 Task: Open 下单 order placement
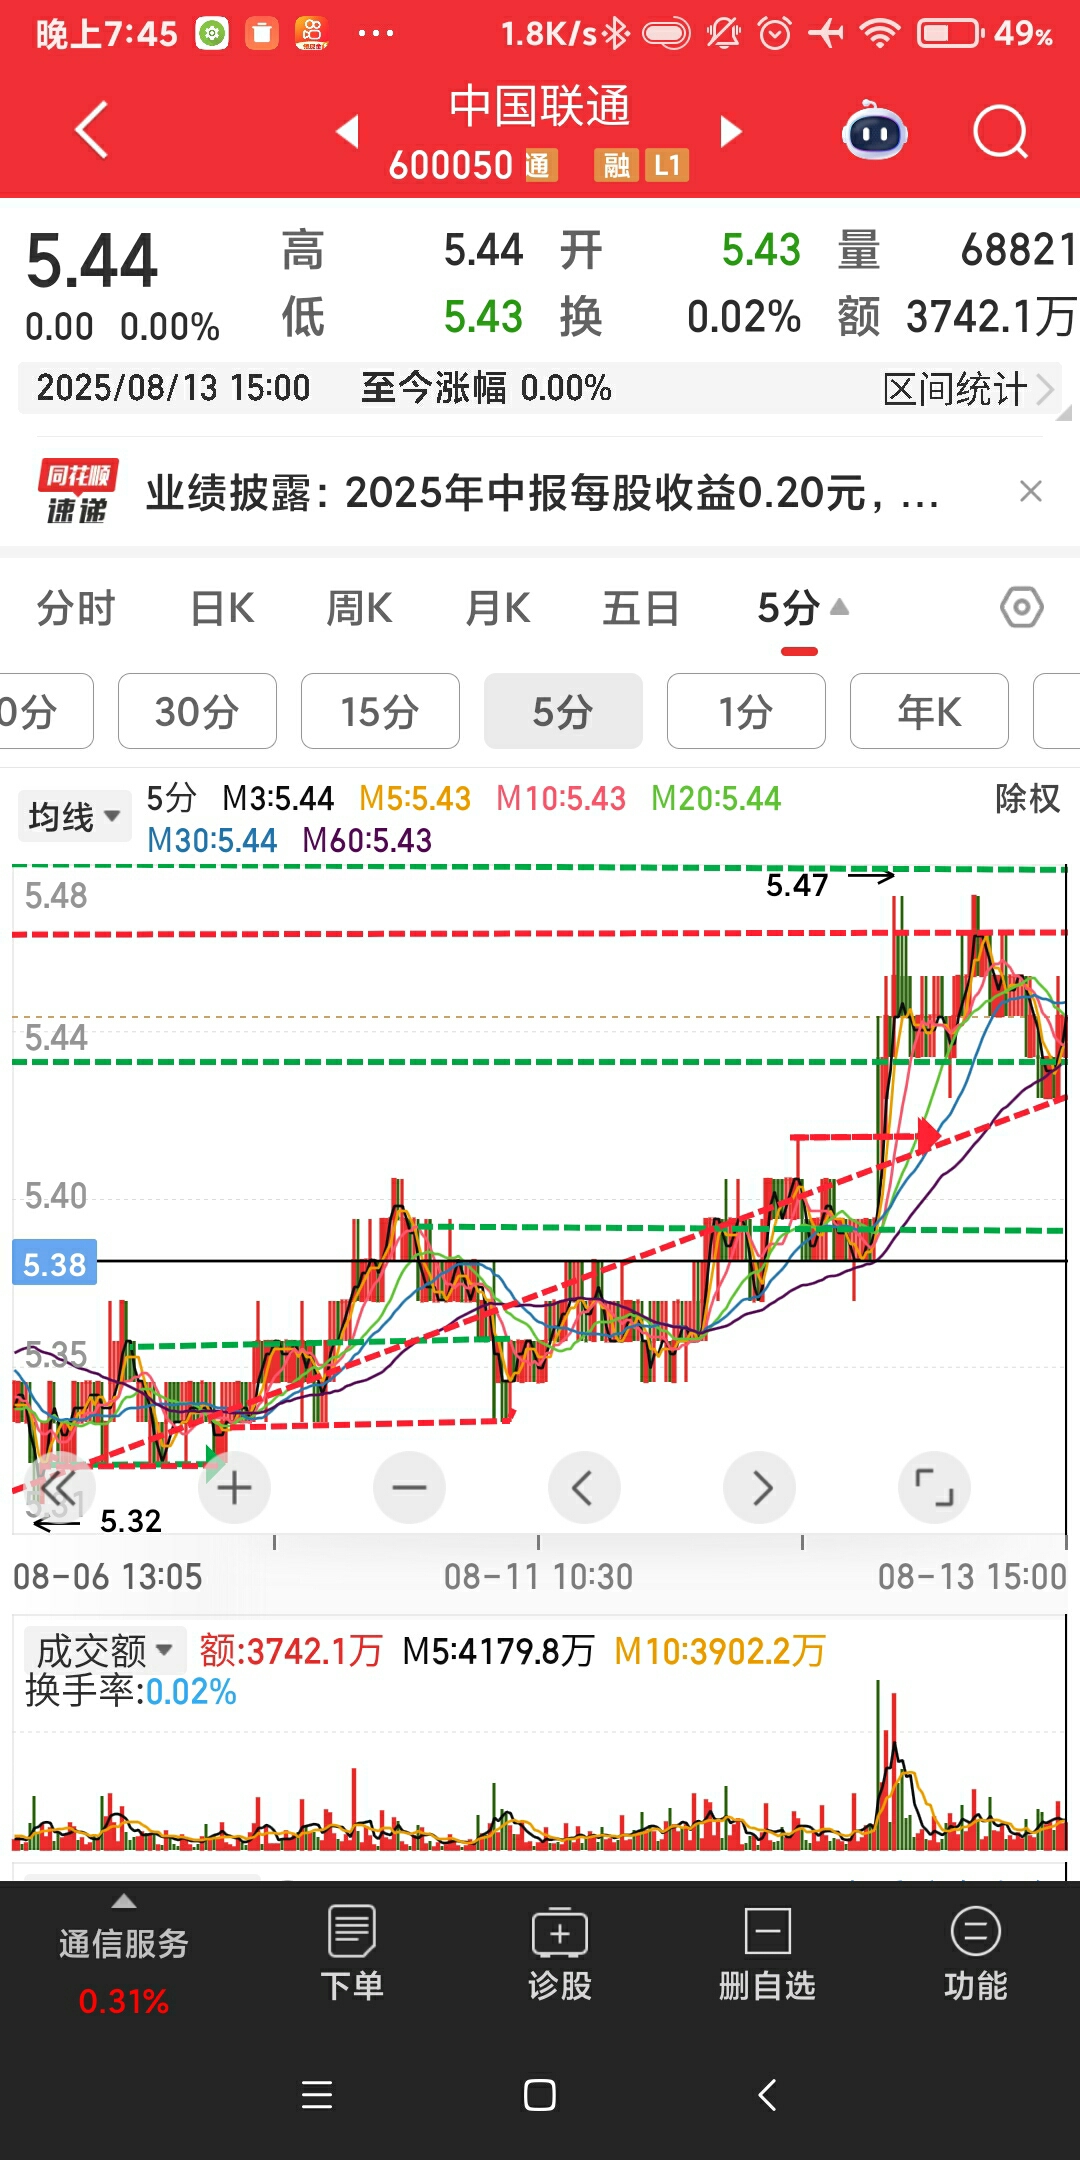[x=352, y=1953]
